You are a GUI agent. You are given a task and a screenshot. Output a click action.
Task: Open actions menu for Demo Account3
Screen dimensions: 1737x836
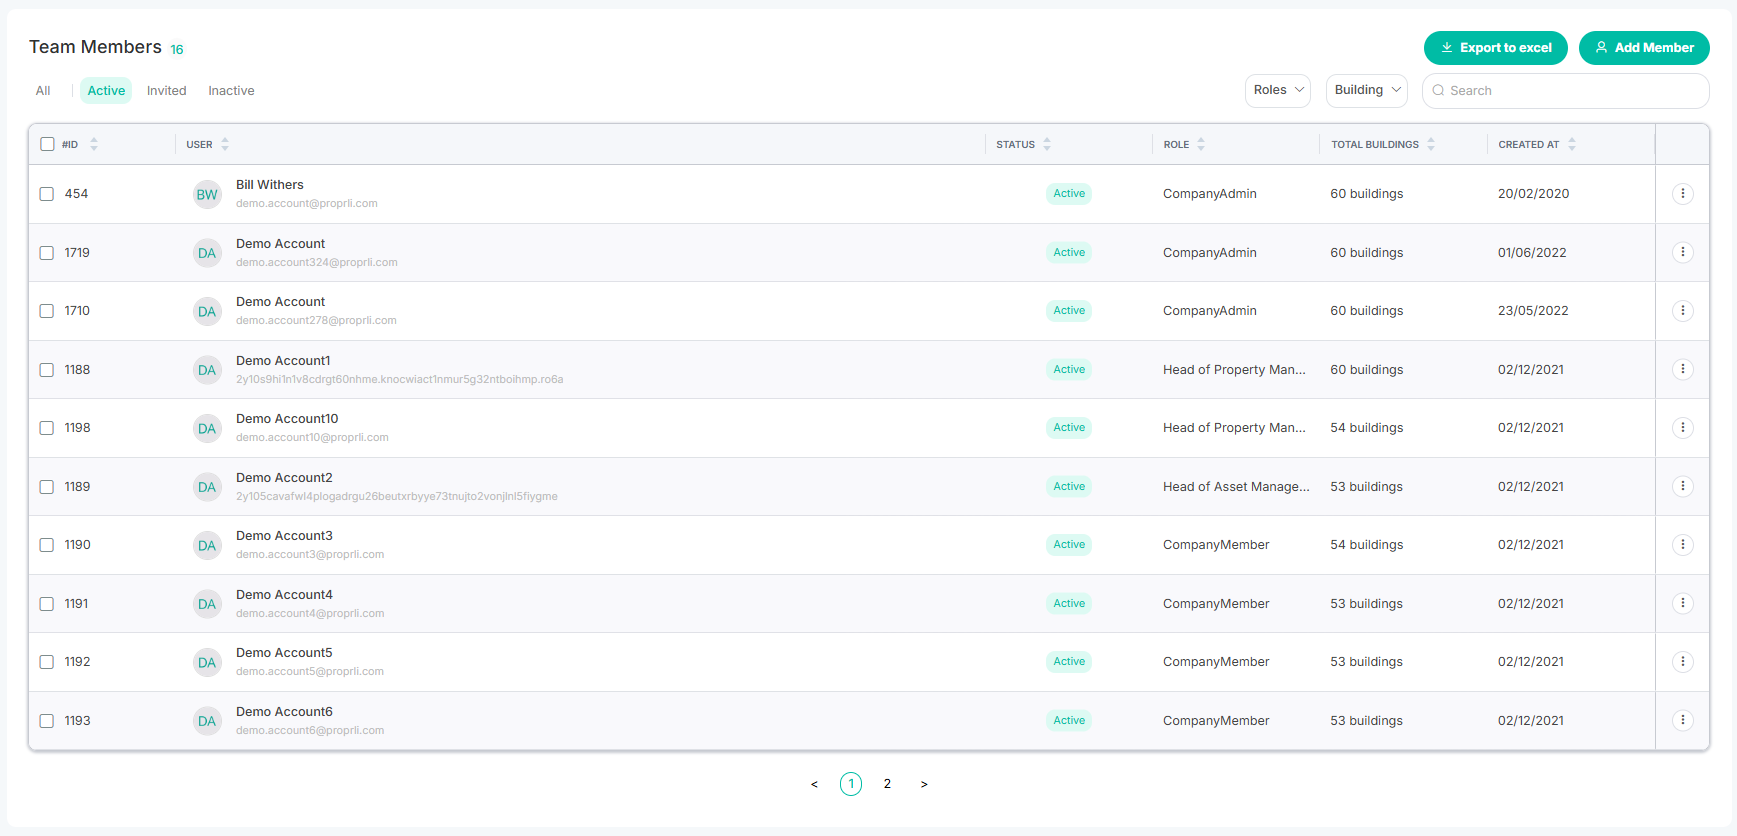click(1682, 545)
